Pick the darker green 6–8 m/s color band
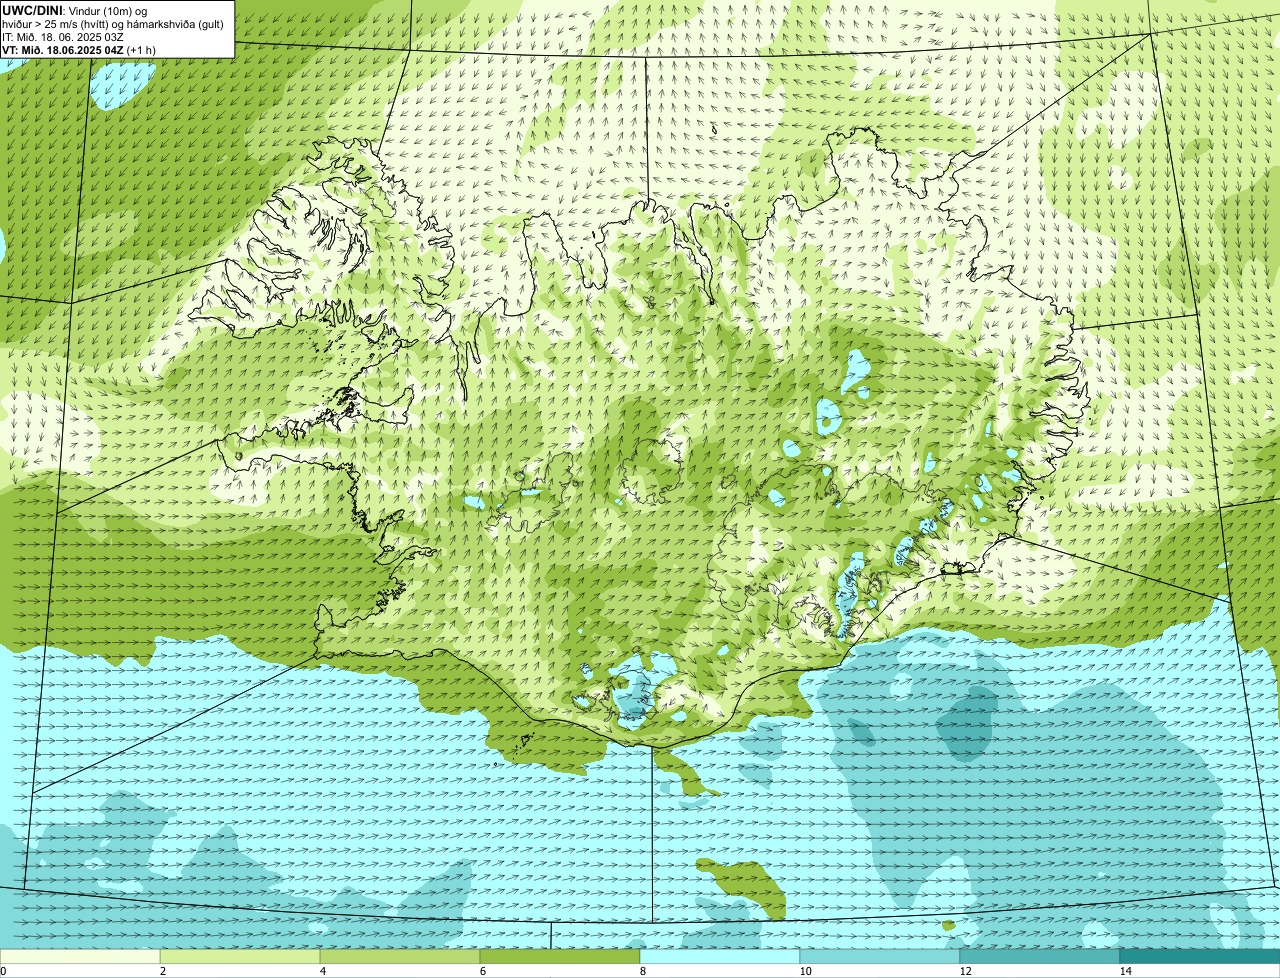This screenshot has width=1280, height=978. click(x=560, y=956)
